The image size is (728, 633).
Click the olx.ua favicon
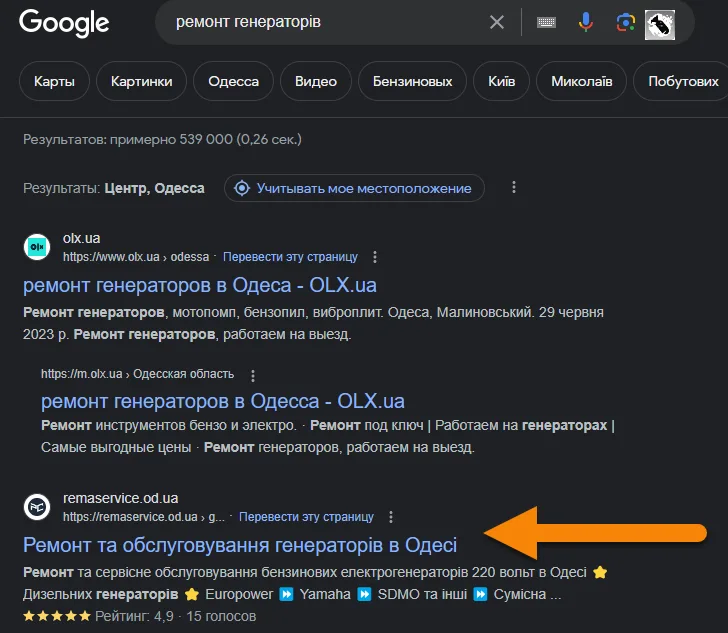(37, 247)
